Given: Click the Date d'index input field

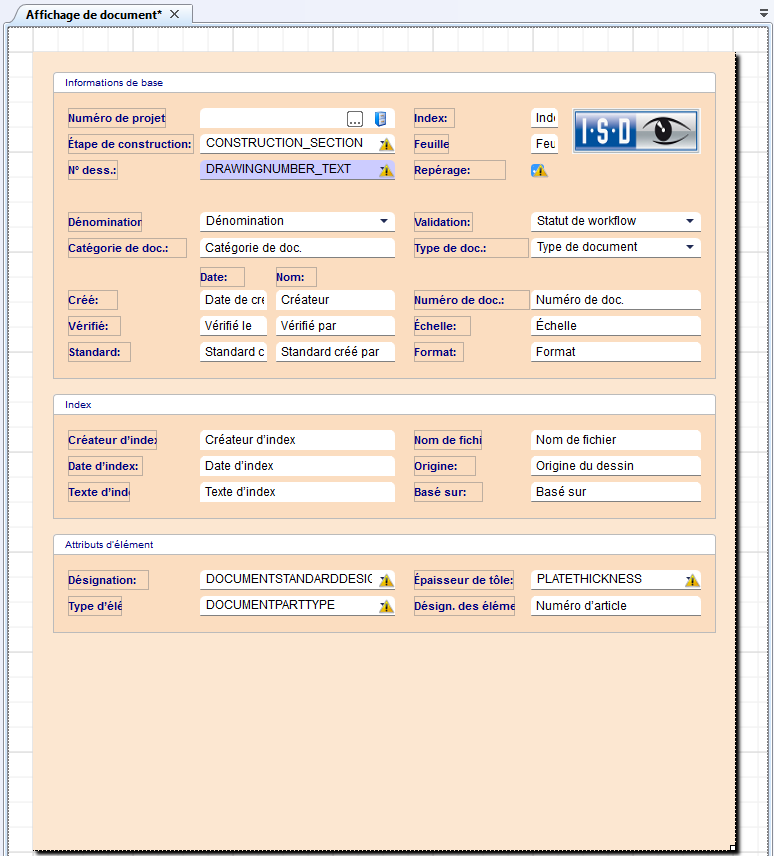Looking at the screenshot, I should (297, 466).
